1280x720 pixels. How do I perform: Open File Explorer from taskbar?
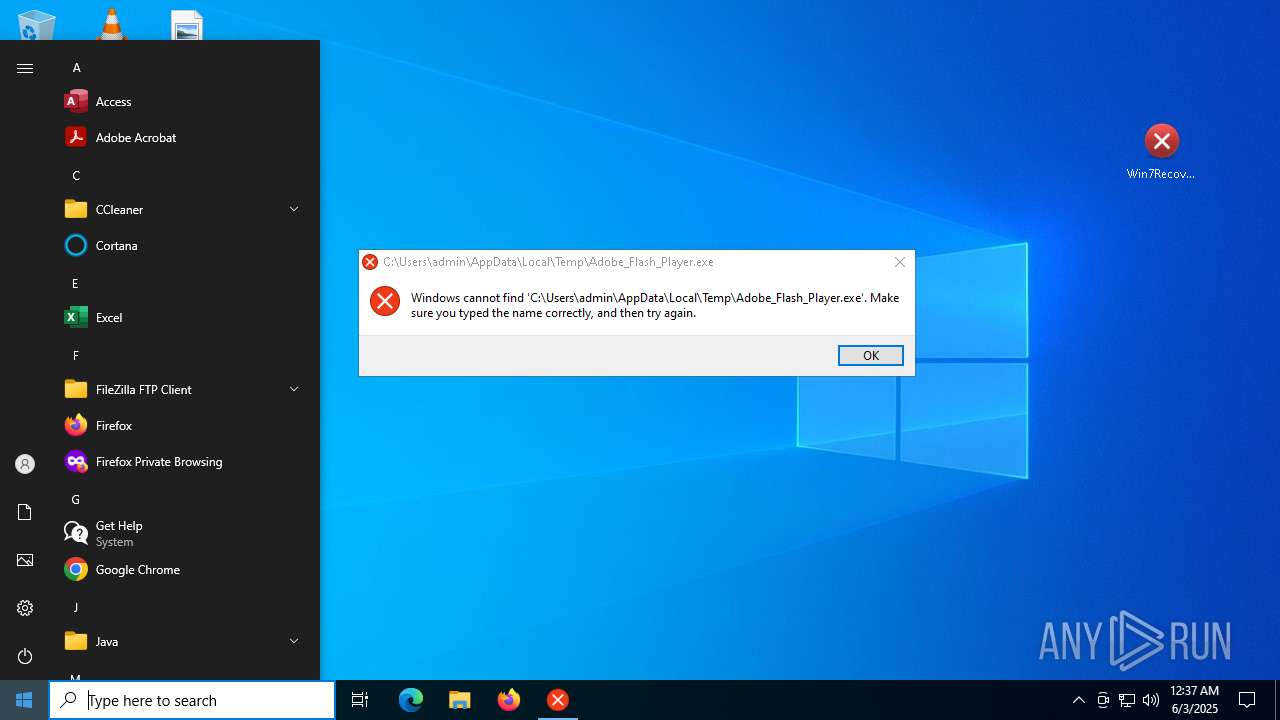[x=460, y=700]
